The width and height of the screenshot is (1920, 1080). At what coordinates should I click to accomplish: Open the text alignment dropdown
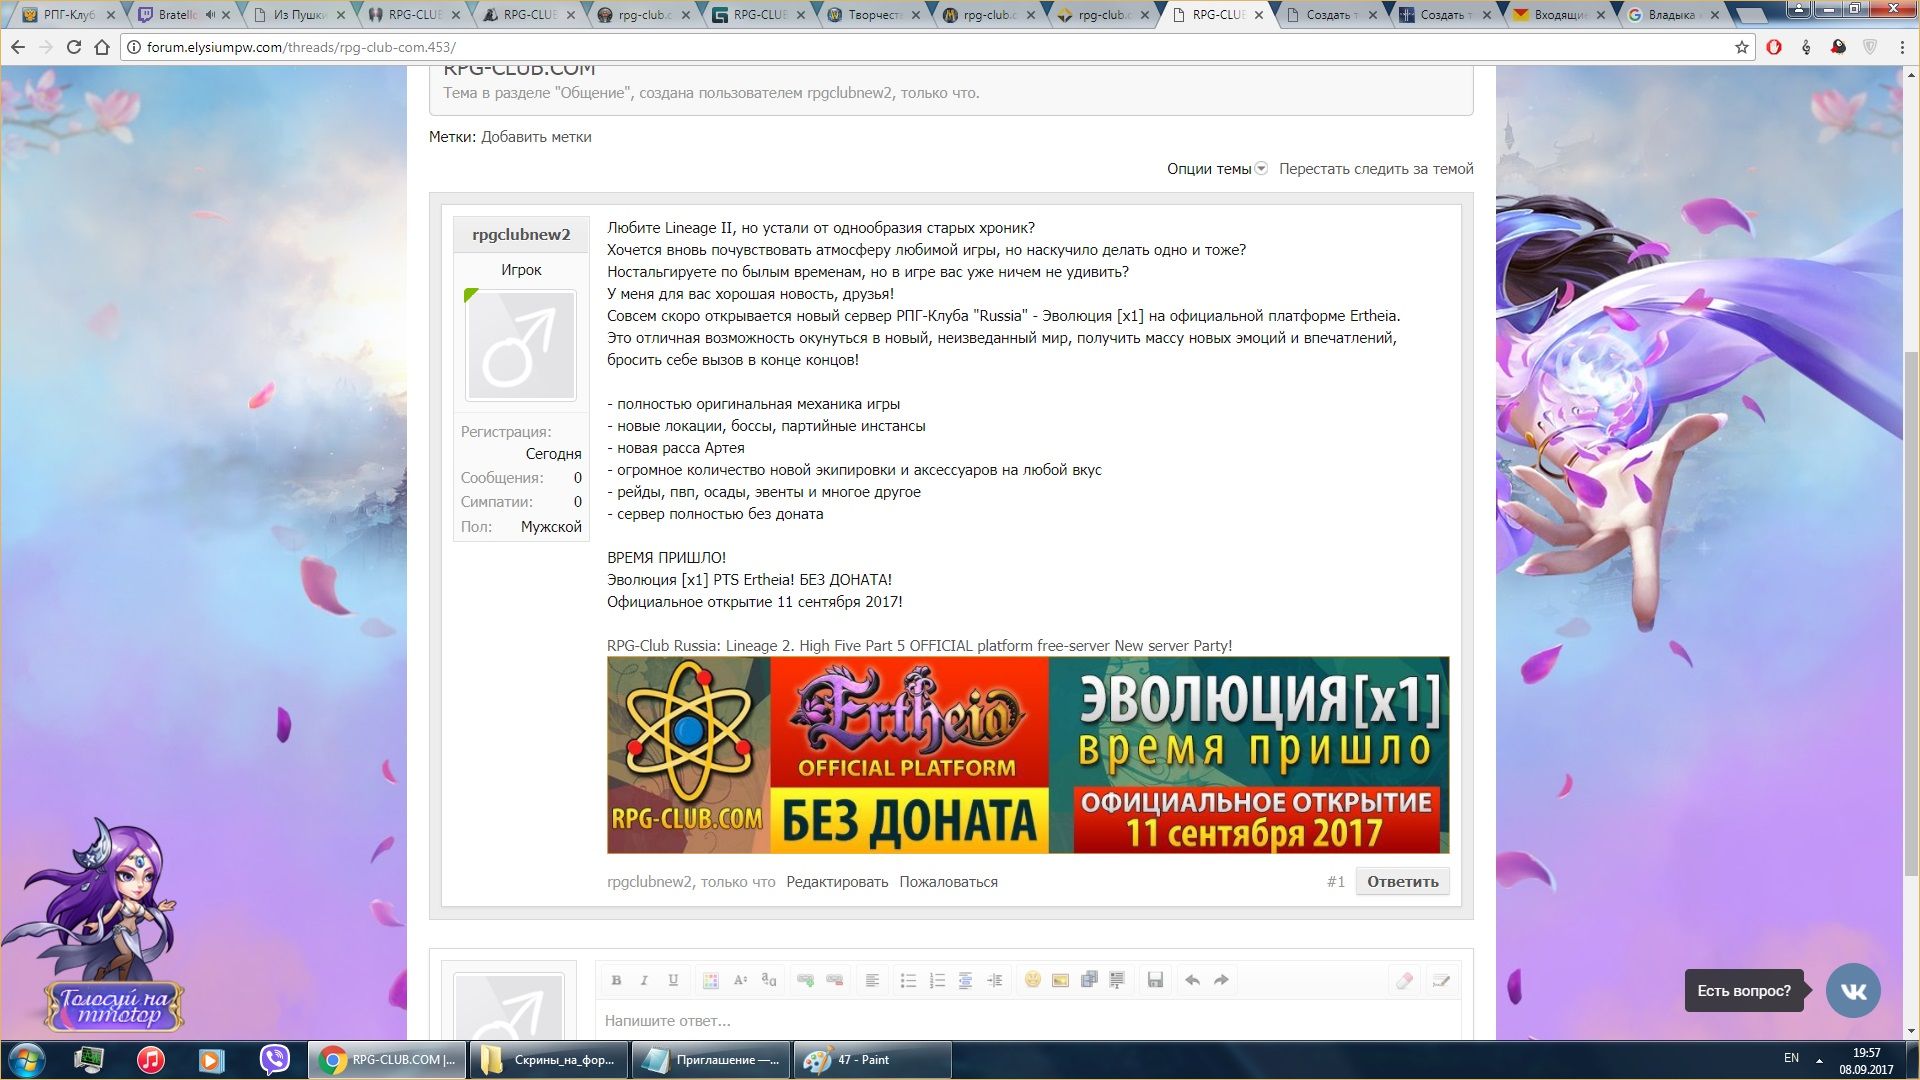coord(872,980)
